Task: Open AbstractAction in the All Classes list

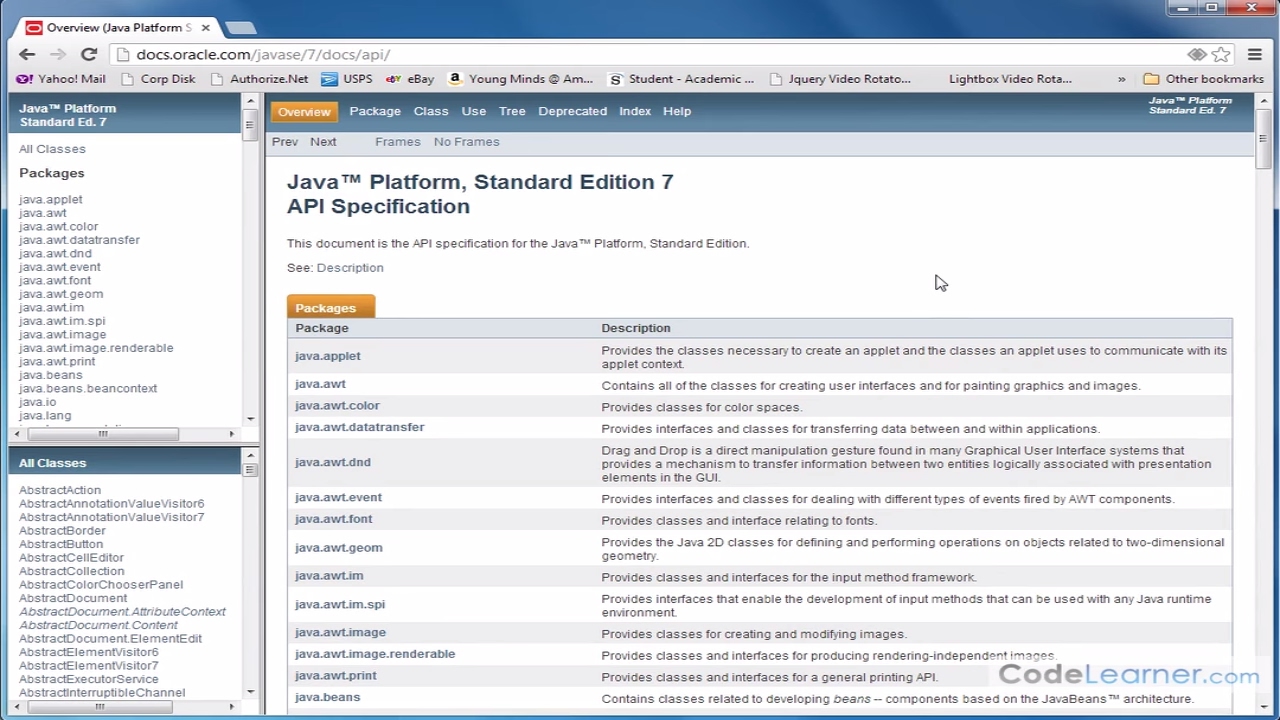Action: click(x=60, y=490)
